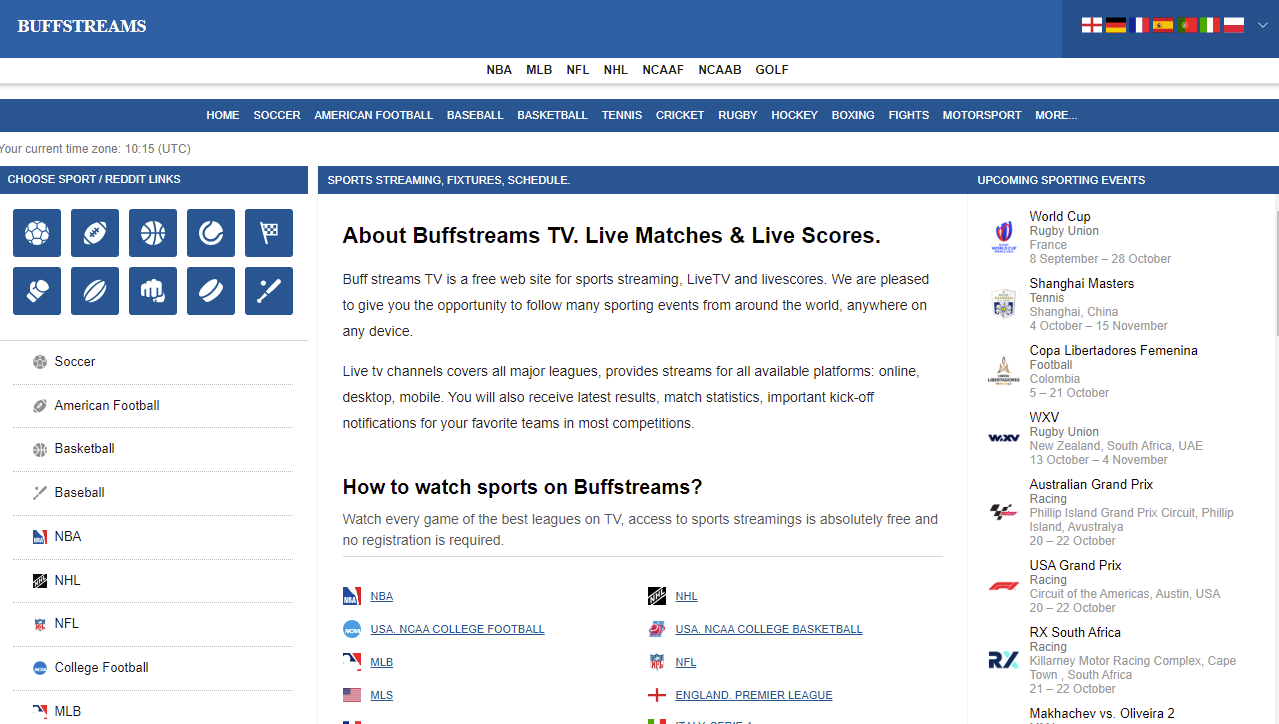
Task: Click the NBA logo in the links list
Action: point(352,596)
